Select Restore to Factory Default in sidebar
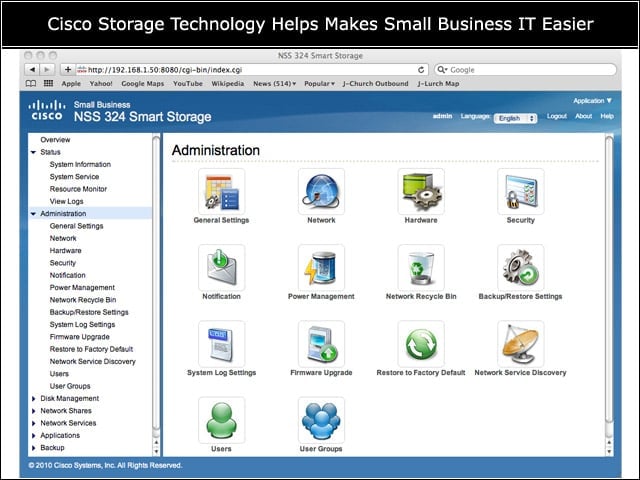The width and height of the screenshot is (640, 480). point(91,349)
